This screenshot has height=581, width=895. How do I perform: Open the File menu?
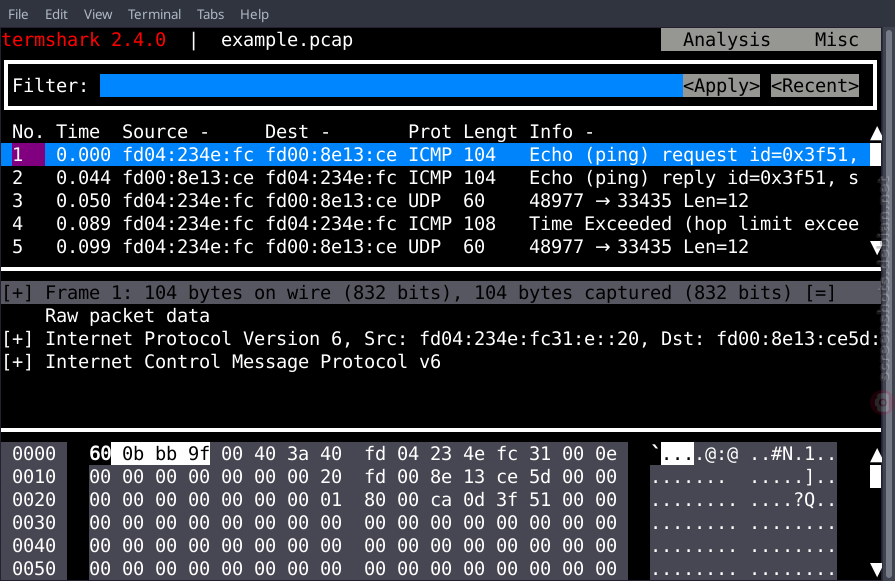click(x=18, y=14)
